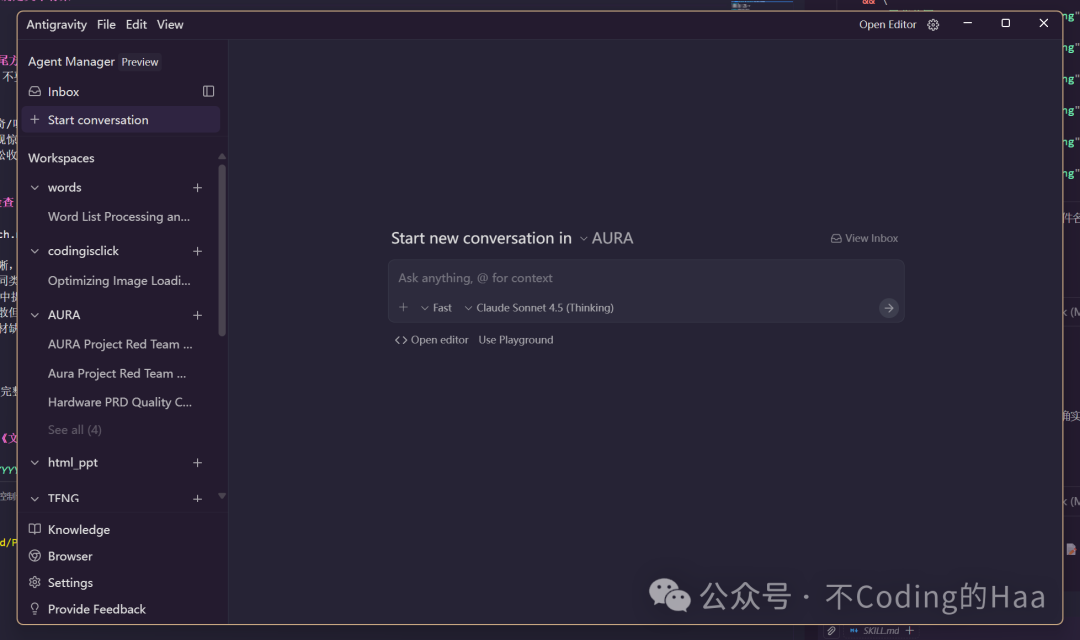This screenshot has height=640, width=1080.
Task: Click plus icon beside SKILL.md in background
Action: pos(910,631)
